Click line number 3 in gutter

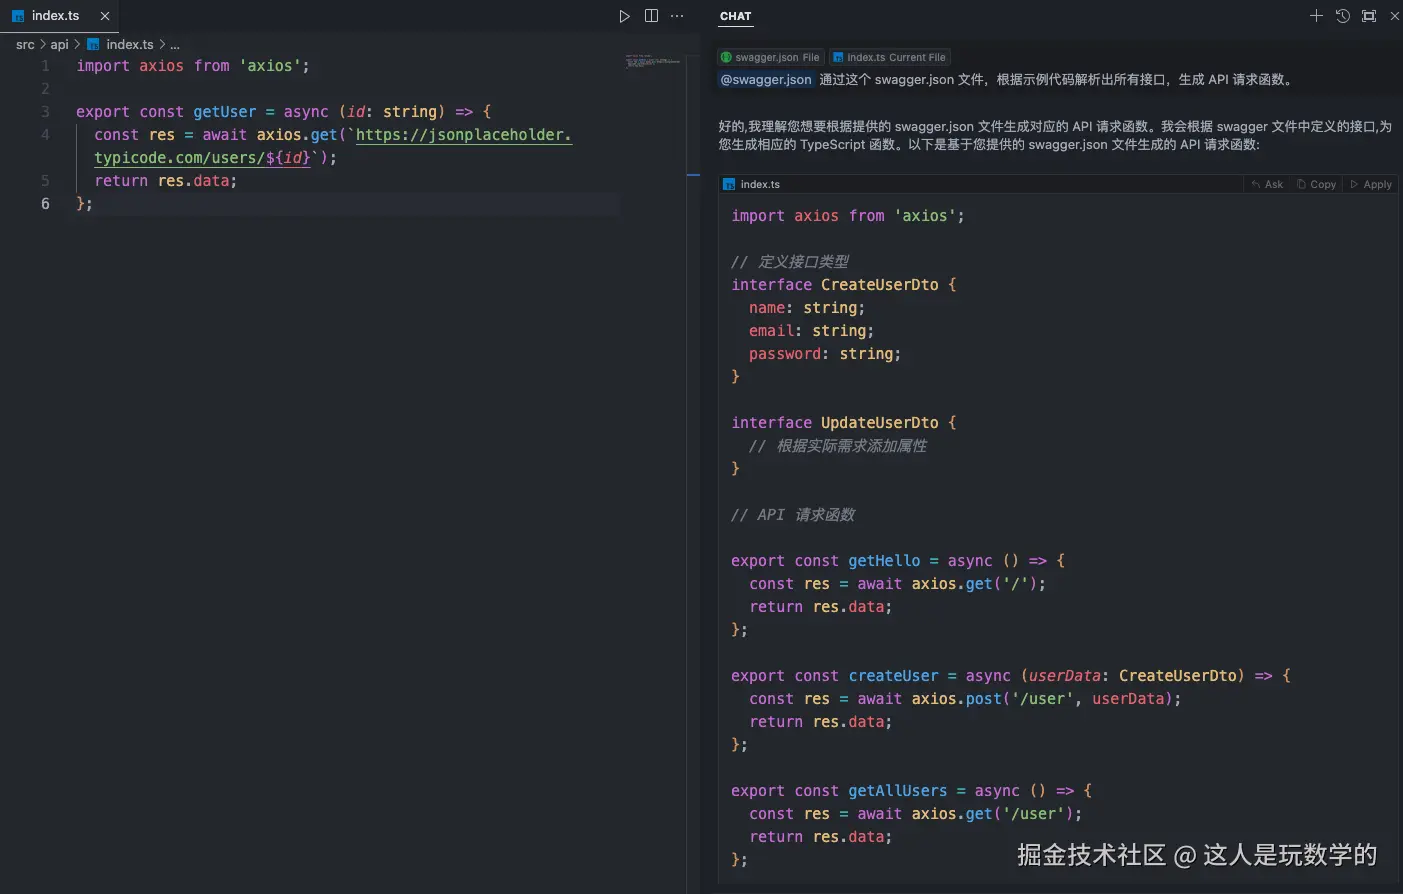tap(45, 112)
